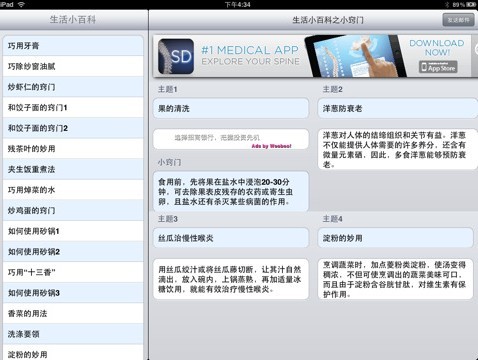Image resolution: width=478 pixels, height=360 pixels.
Task: Choose 和饺子面的窍门1 from the list
Action: [x=73, y=108]
